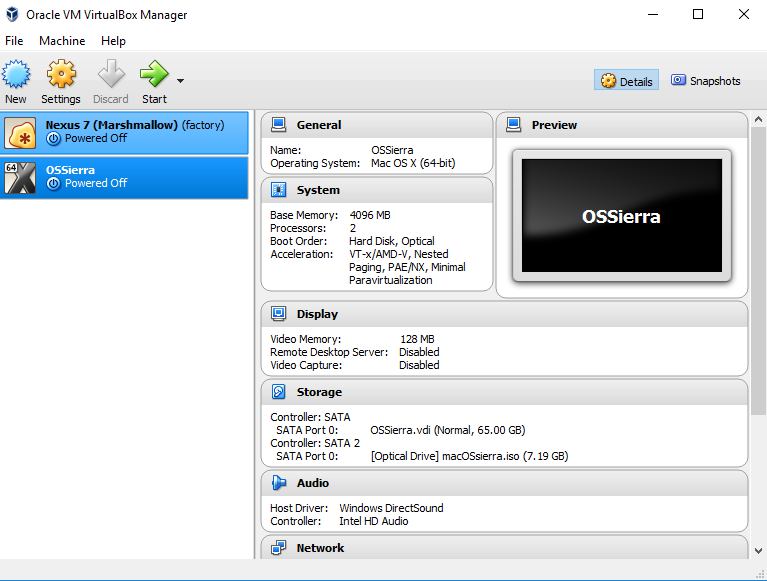
Task: Open the Network section header link
Action: 320,548
